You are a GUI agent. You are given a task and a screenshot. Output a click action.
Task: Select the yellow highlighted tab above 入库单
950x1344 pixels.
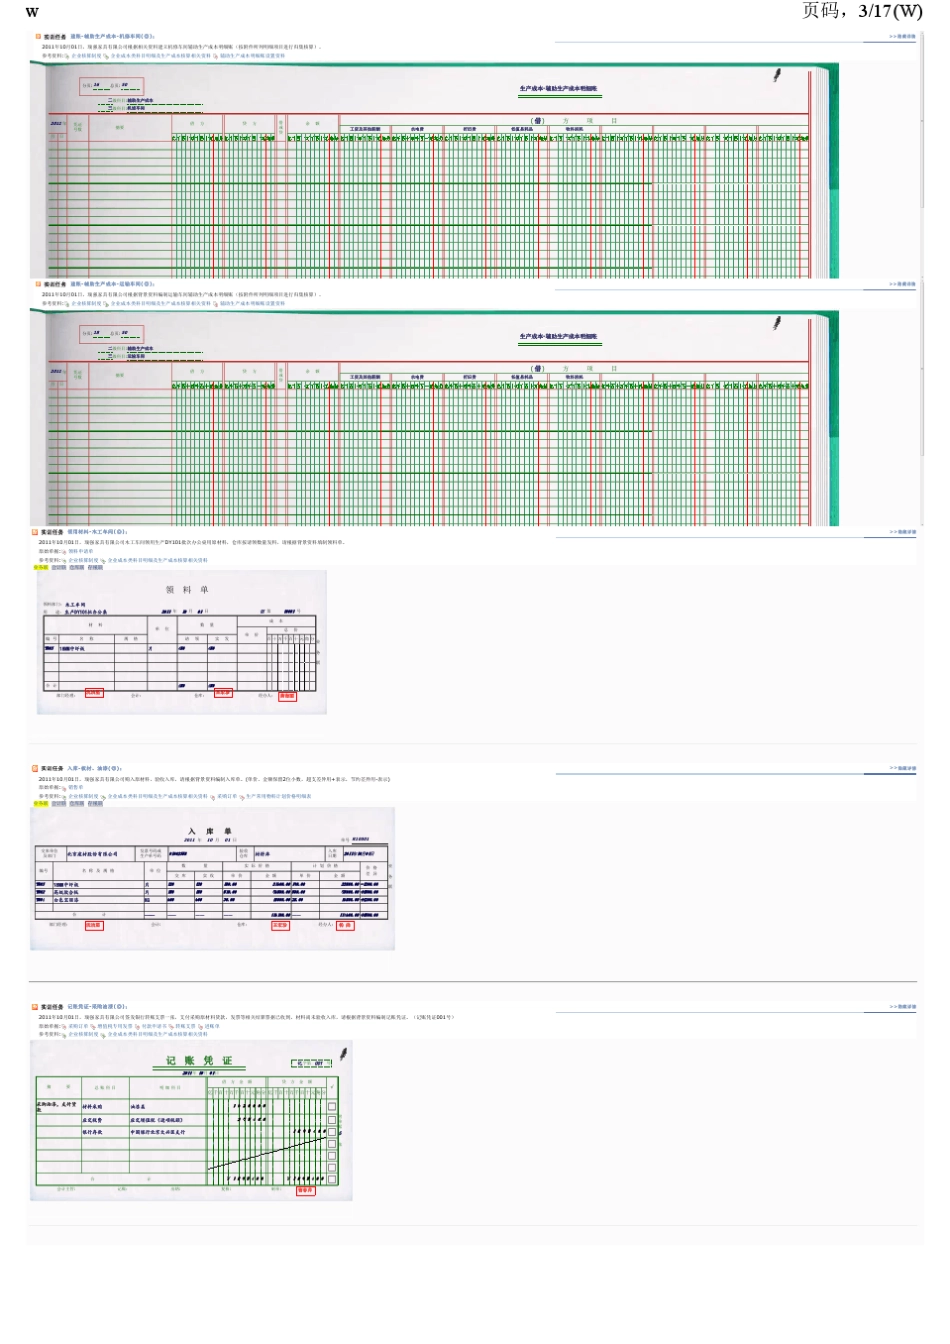tap(41, 803)
